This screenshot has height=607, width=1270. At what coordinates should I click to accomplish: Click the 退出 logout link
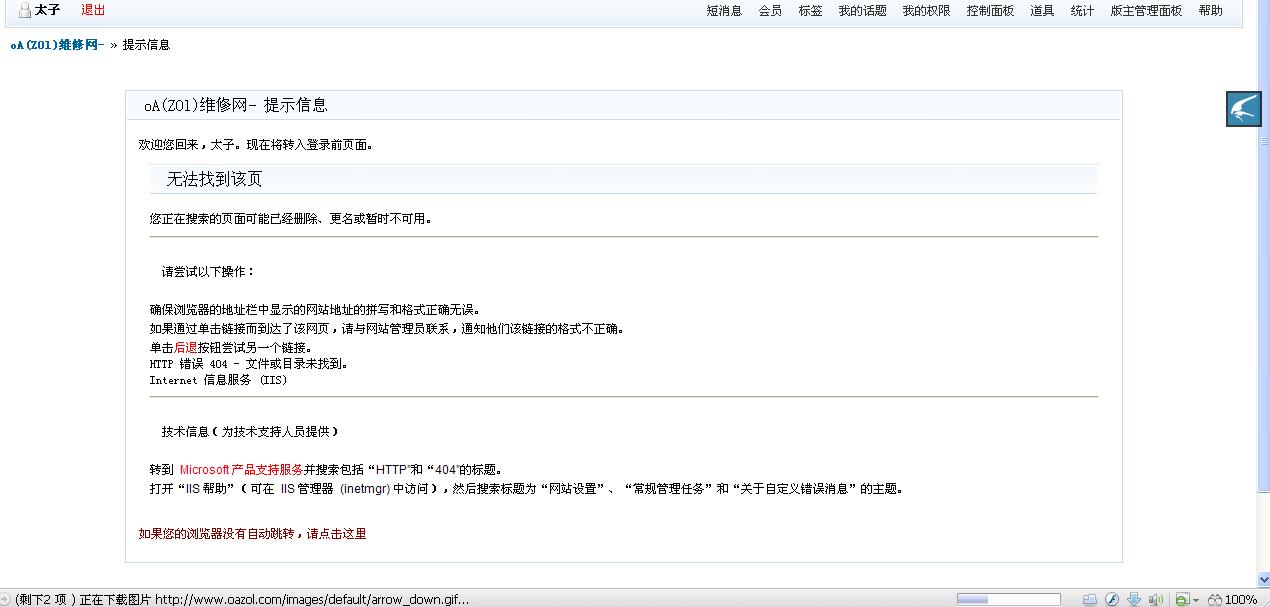[93, 10]
